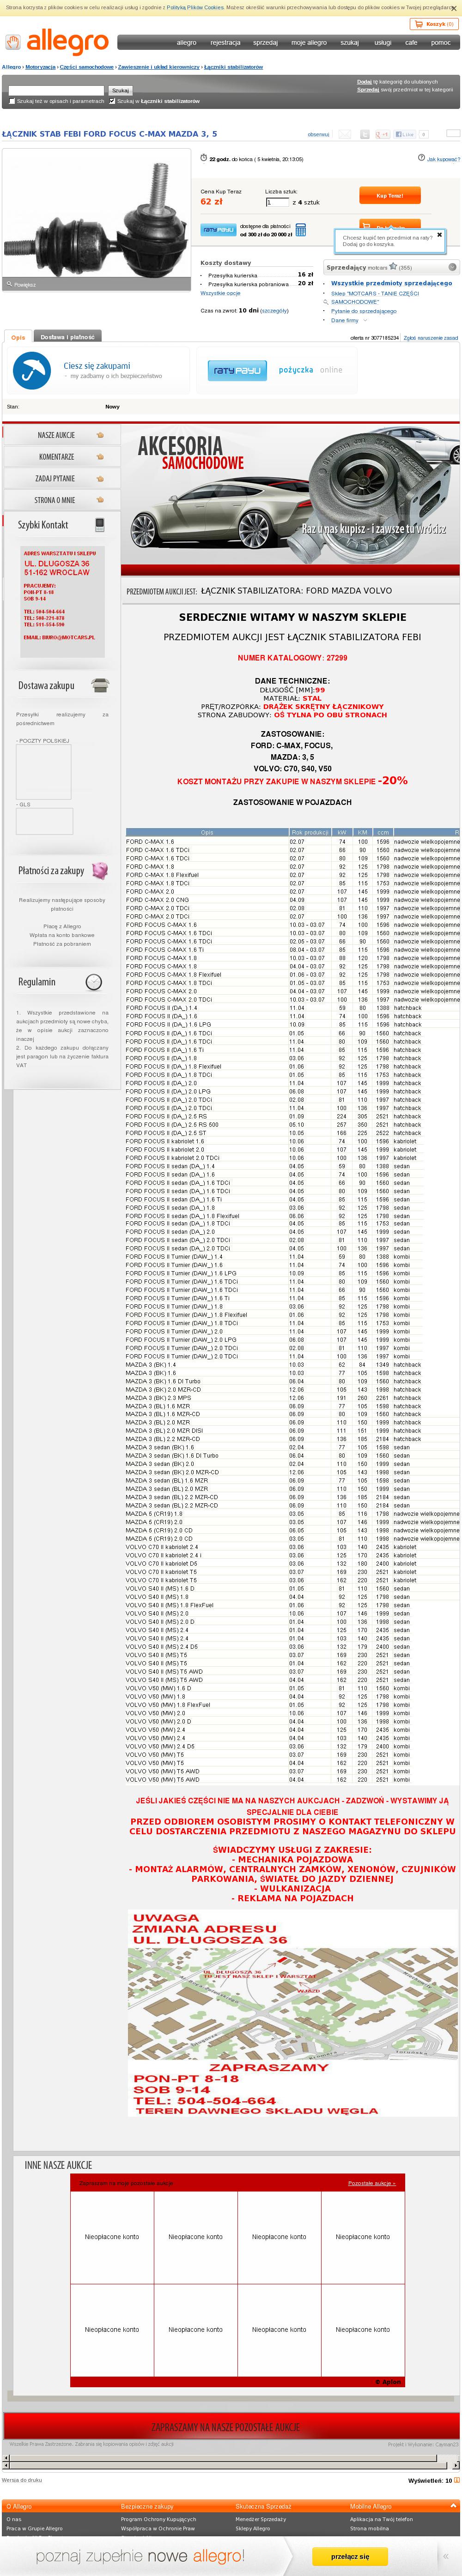
Task: Open Wszystkie przedmioty sprzedającego link
Action: click(391, 283)
